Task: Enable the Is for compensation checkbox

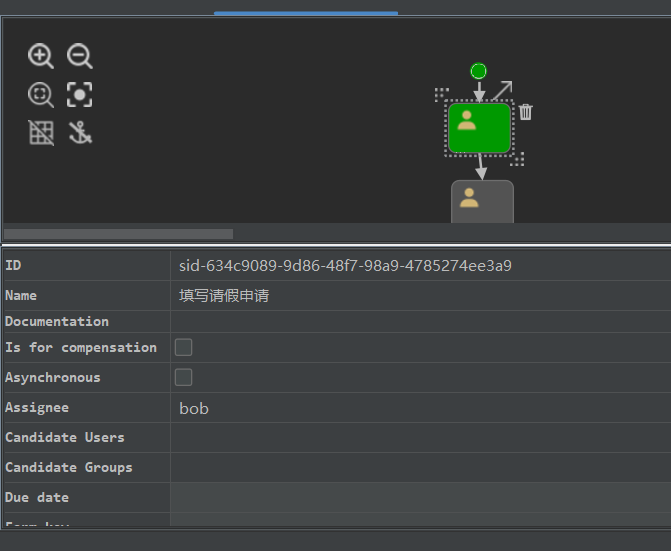Action: [x=184, y=348]
